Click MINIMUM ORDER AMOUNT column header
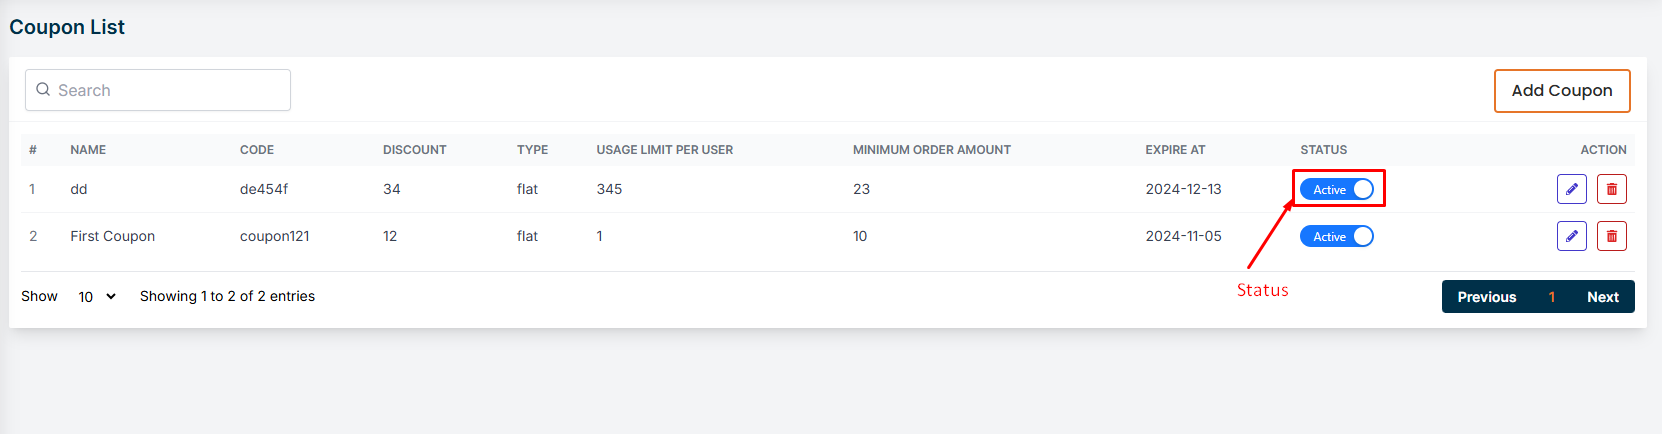 click(x=931, y=150)
